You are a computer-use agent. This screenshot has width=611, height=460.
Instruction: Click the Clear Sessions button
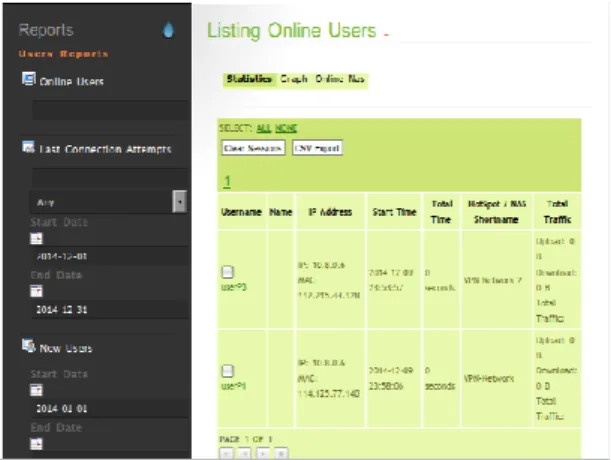(253, 148)
